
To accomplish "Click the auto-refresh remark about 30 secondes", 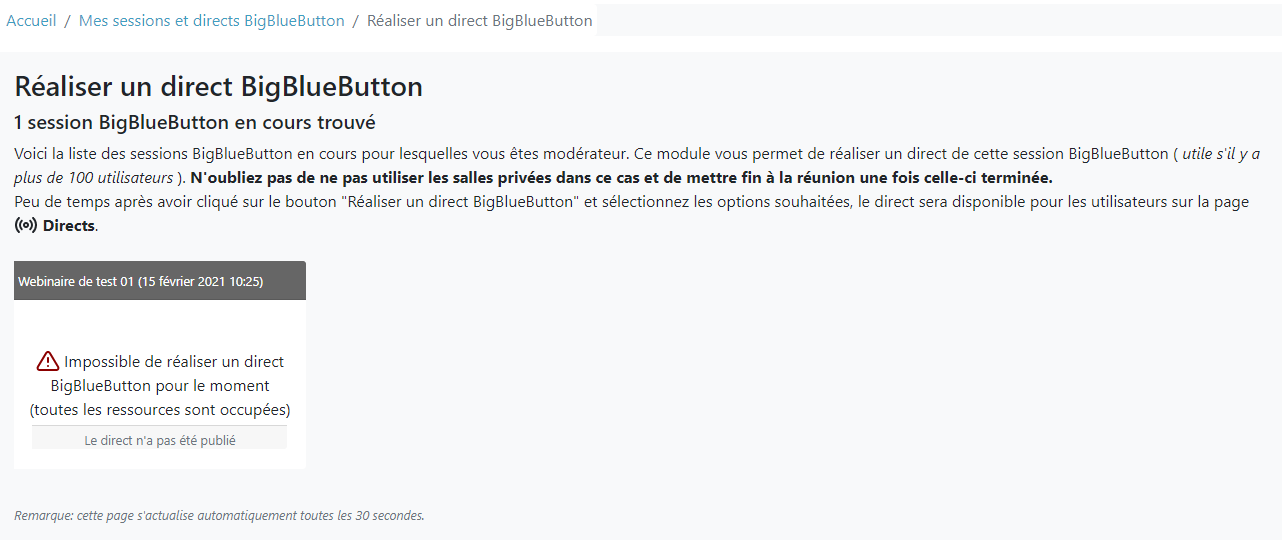I will pos(219,516).
